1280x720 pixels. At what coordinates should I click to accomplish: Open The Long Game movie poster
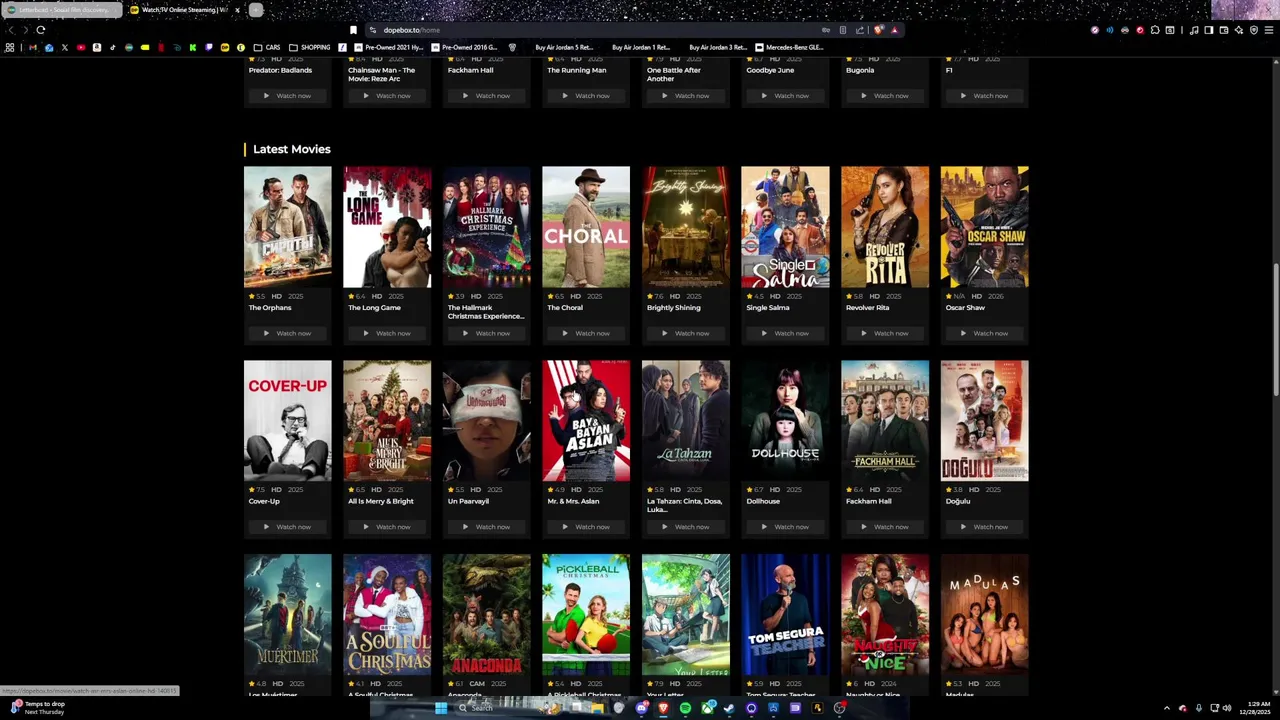(x=387, y=227)
